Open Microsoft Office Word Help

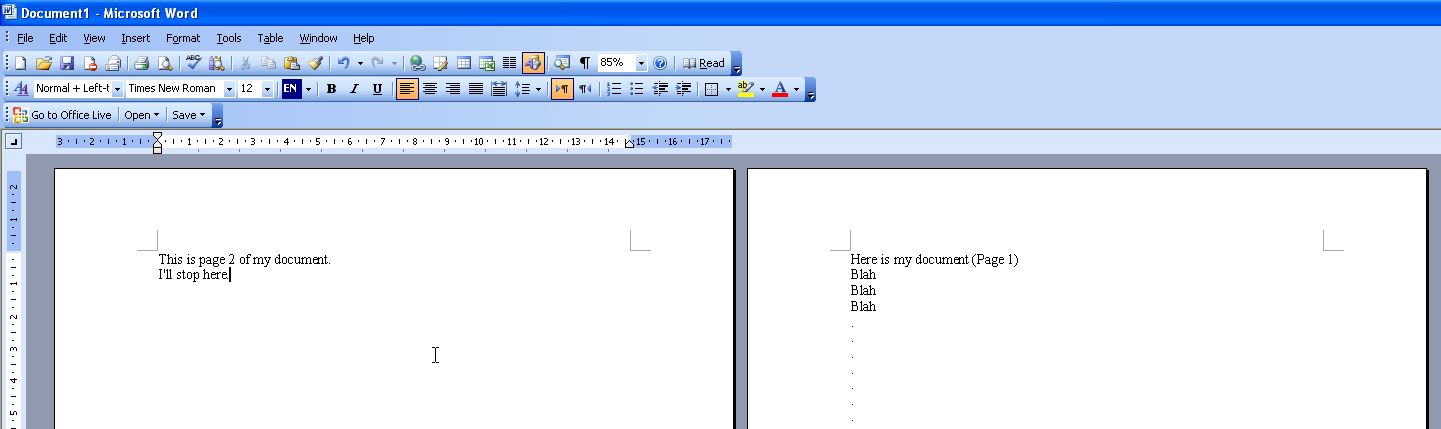660,63
